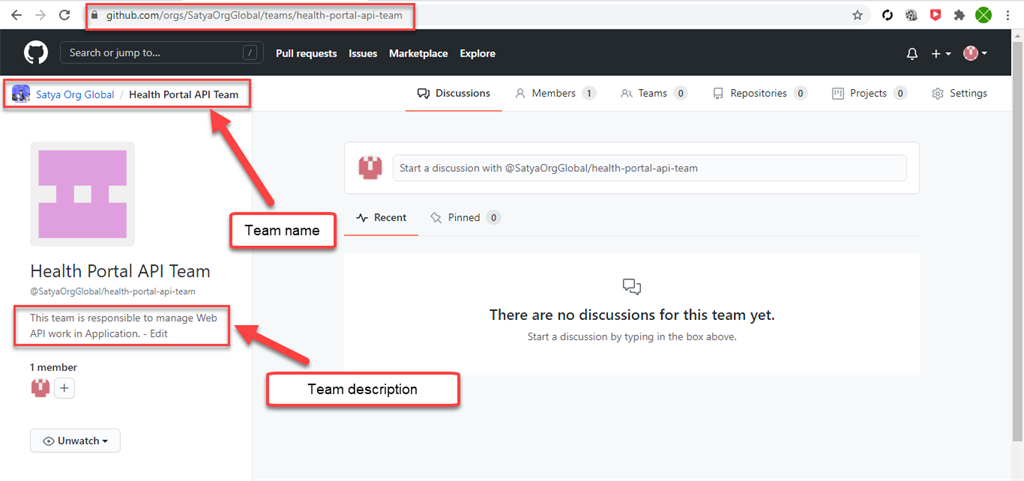1024x481 pixels.
Task: Click the 1 member label
Action: click(x=54, y=367)
